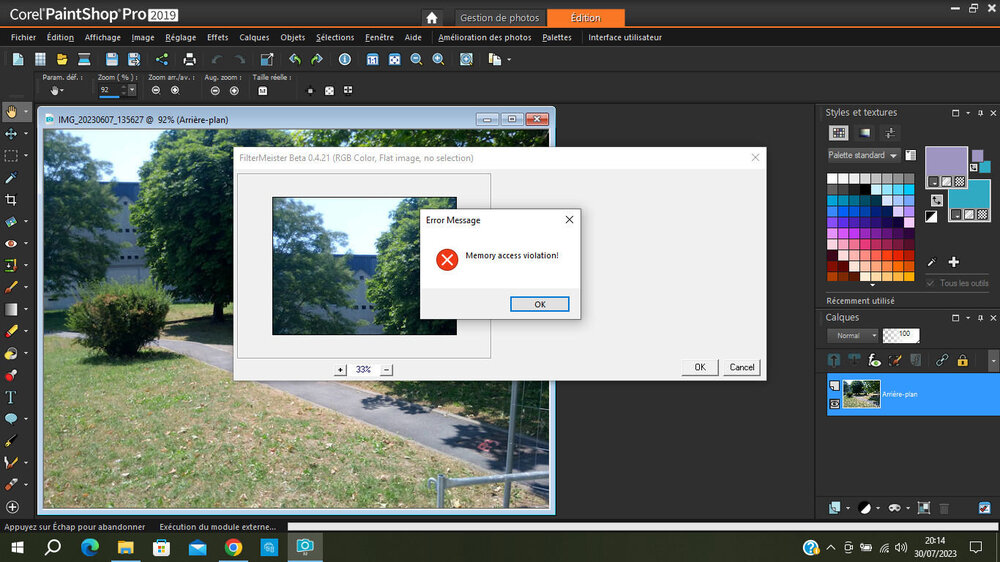
Task: Open the Effets menu
Action: (217, 37)
